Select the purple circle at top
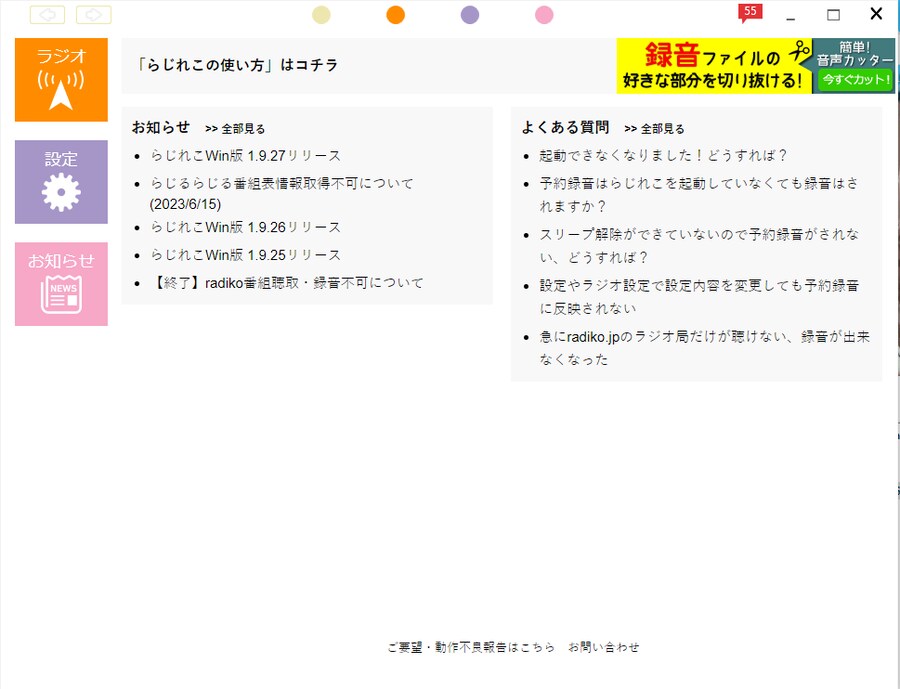The width and height of the screenshot is (900, 689). (x=470, y=15)
